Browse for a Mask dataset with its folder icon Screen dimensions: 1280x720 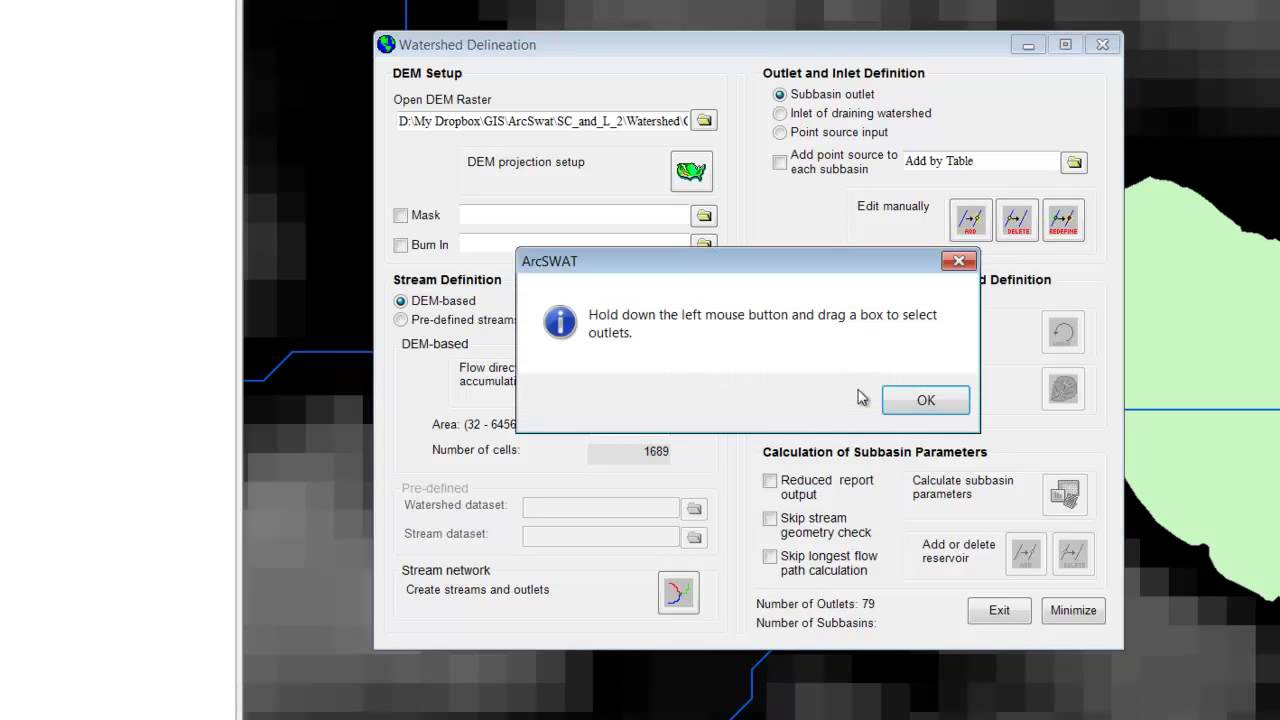(x=704, y=215)
